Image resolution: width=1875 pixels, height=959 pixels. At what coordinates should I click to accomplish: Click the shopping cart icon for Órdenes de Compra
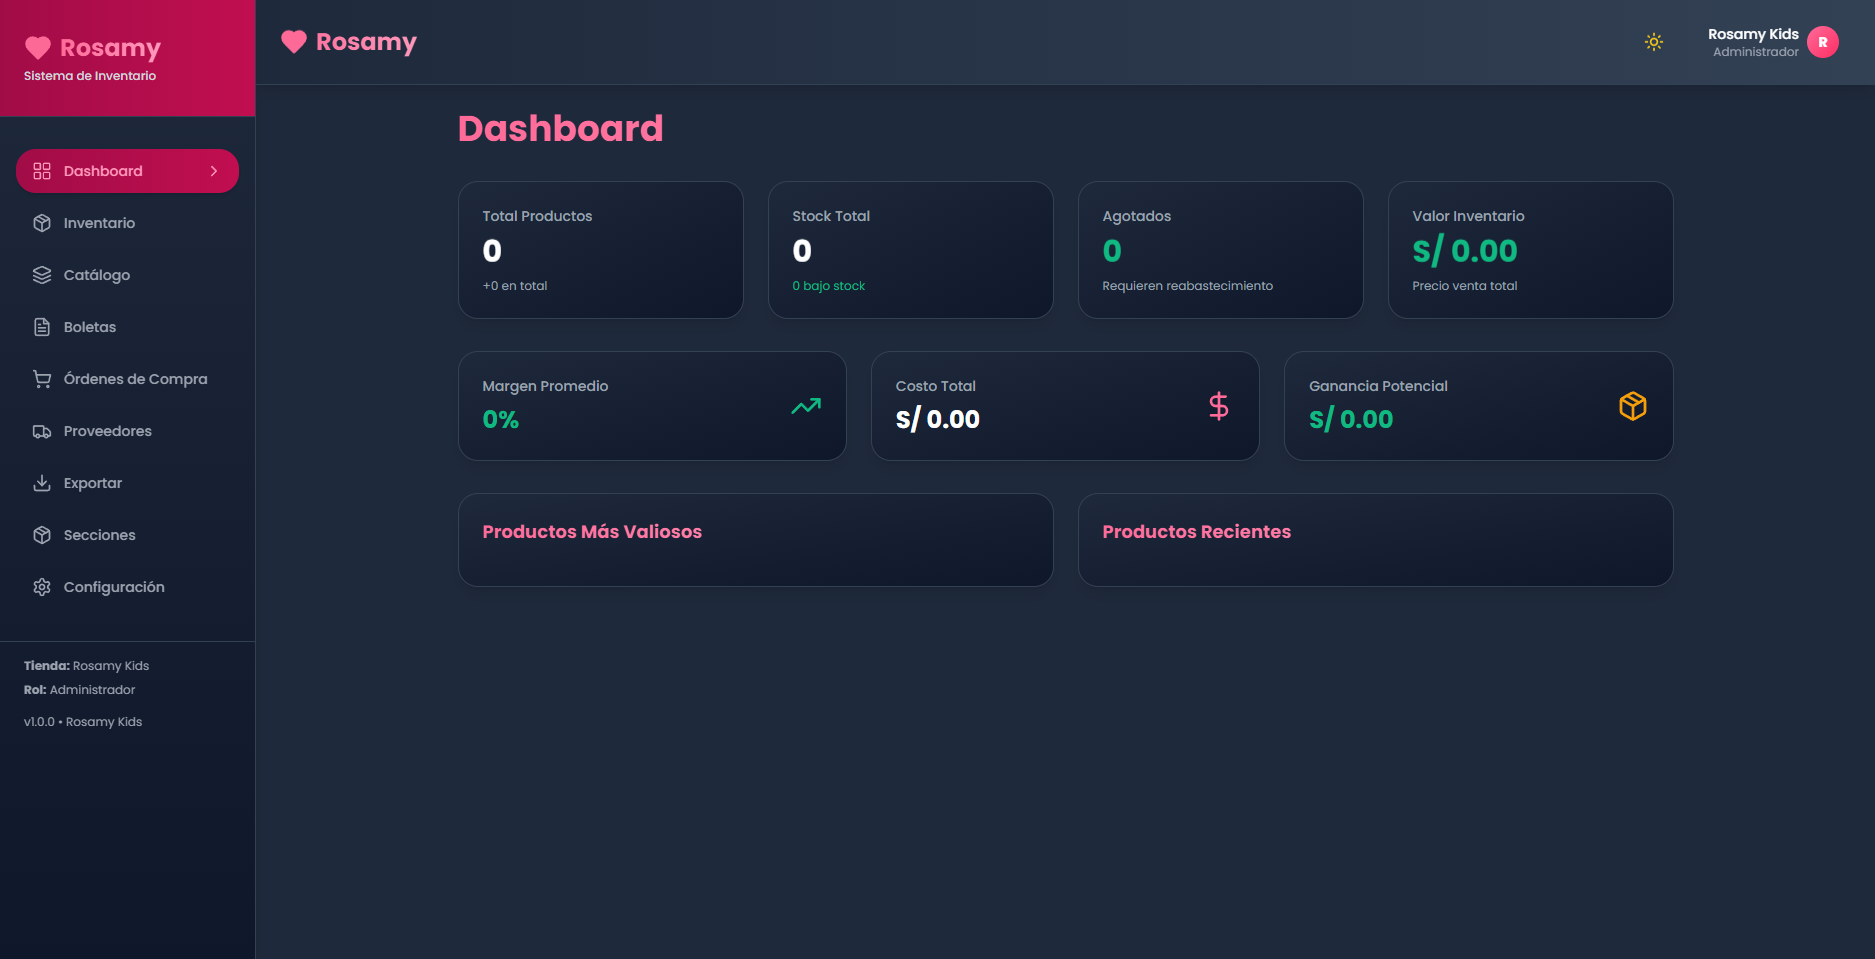pyautogui.click(x=42, y=379)
